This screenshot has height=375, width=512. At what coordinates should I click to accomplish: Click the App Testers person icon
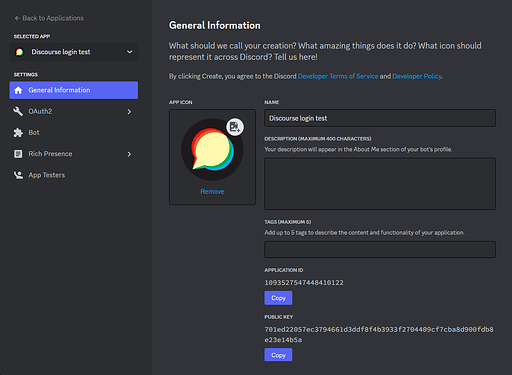(18, 175)
